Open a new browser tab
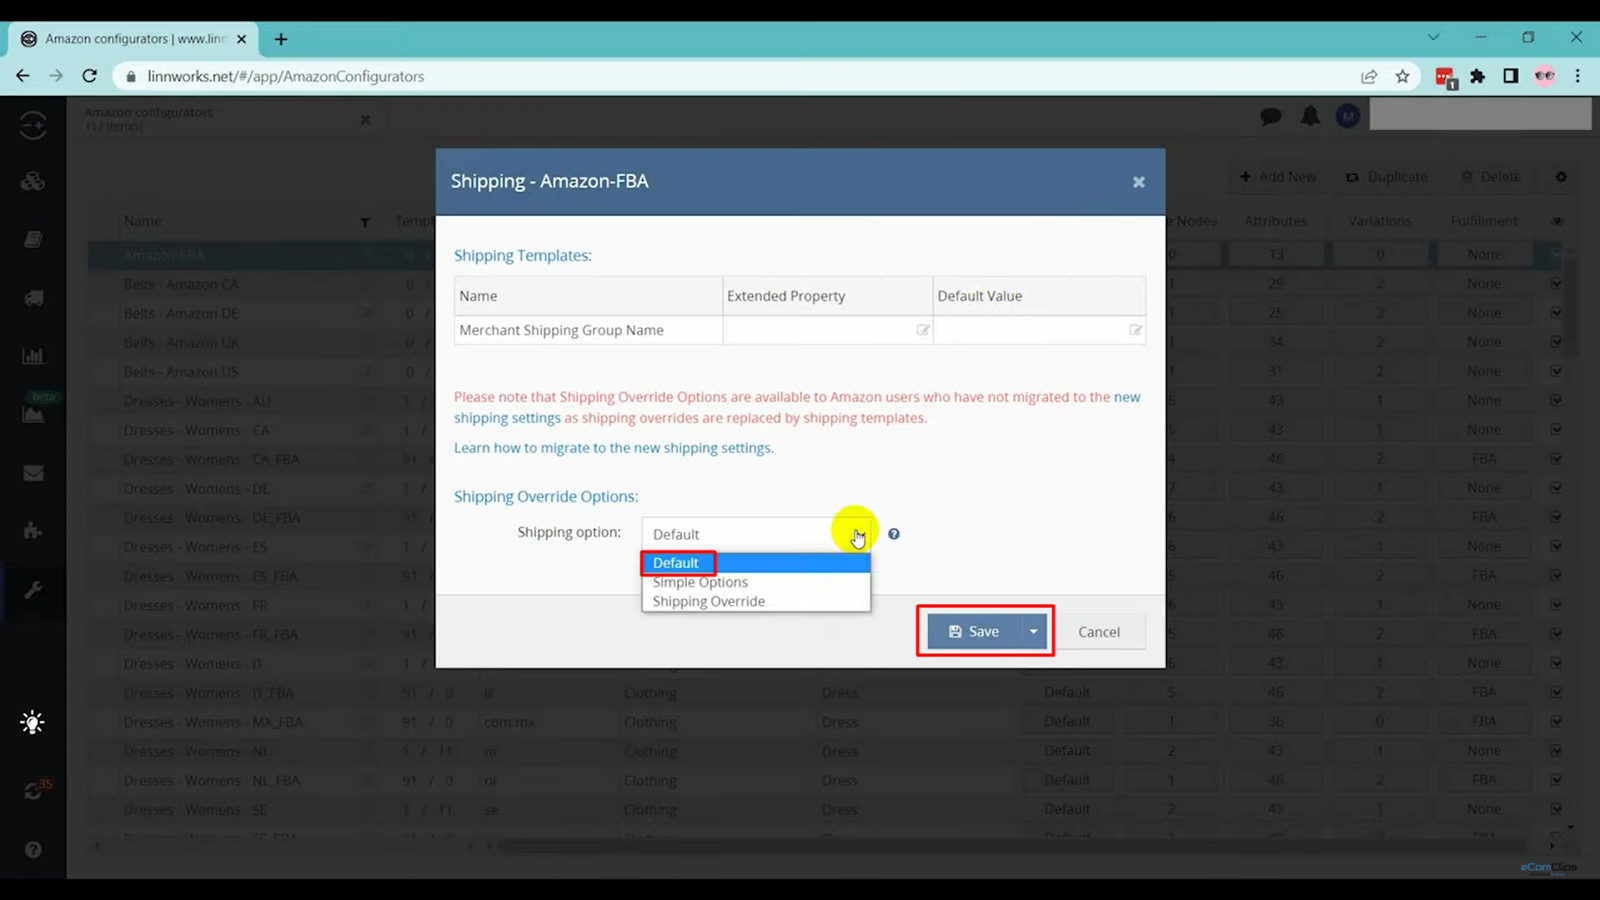Viewport: 1600px width, 900px height. (281, 39)
